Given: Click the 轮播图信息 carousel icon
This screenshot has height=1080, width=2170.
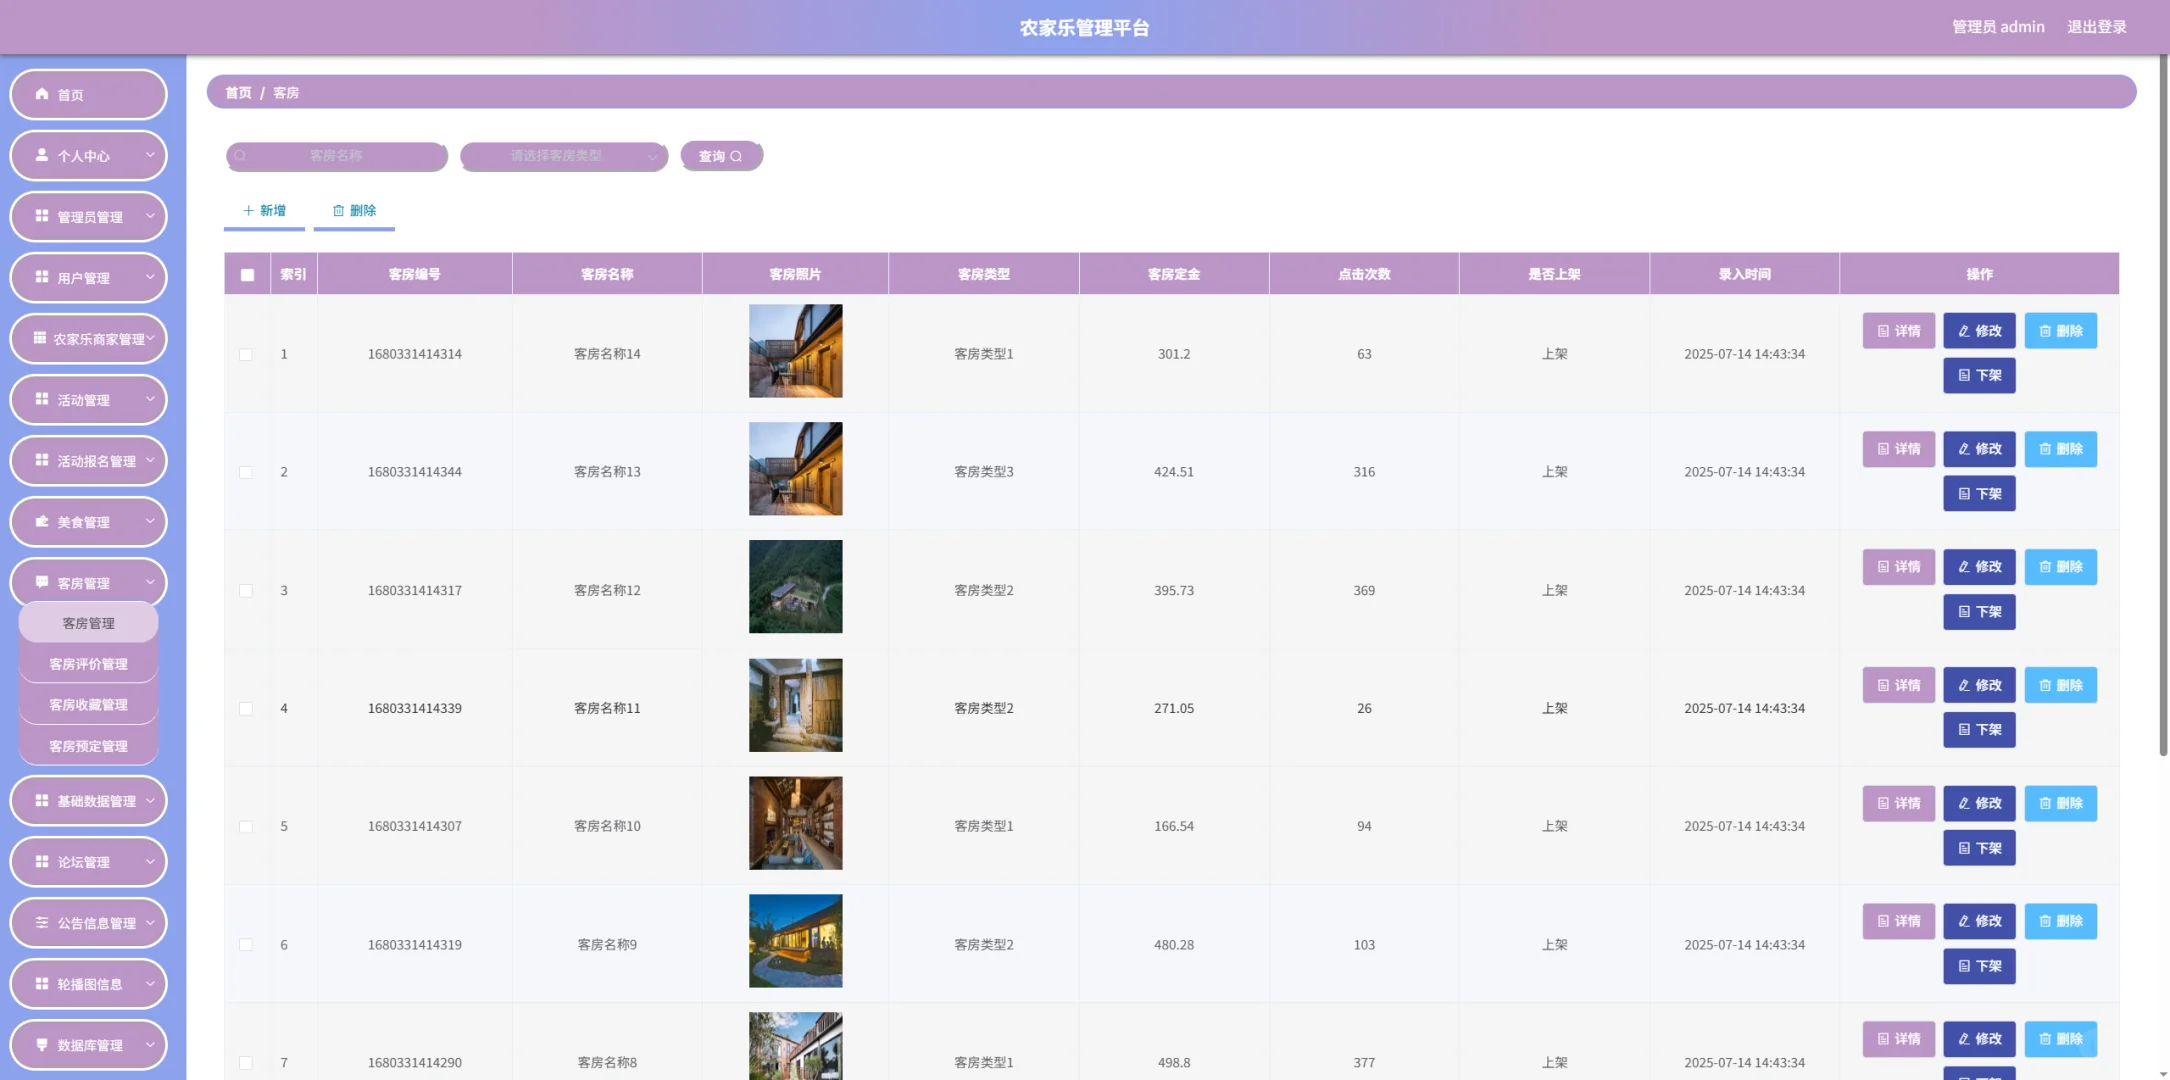Looking at the screenshot, I should click(42, 983).
